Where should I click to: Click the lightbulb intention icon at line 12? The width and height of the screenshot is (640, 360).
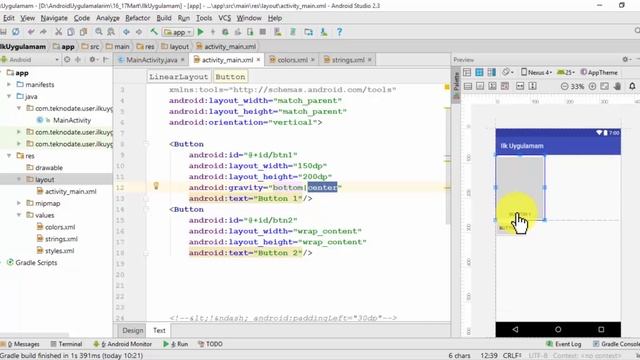[156, 186]
